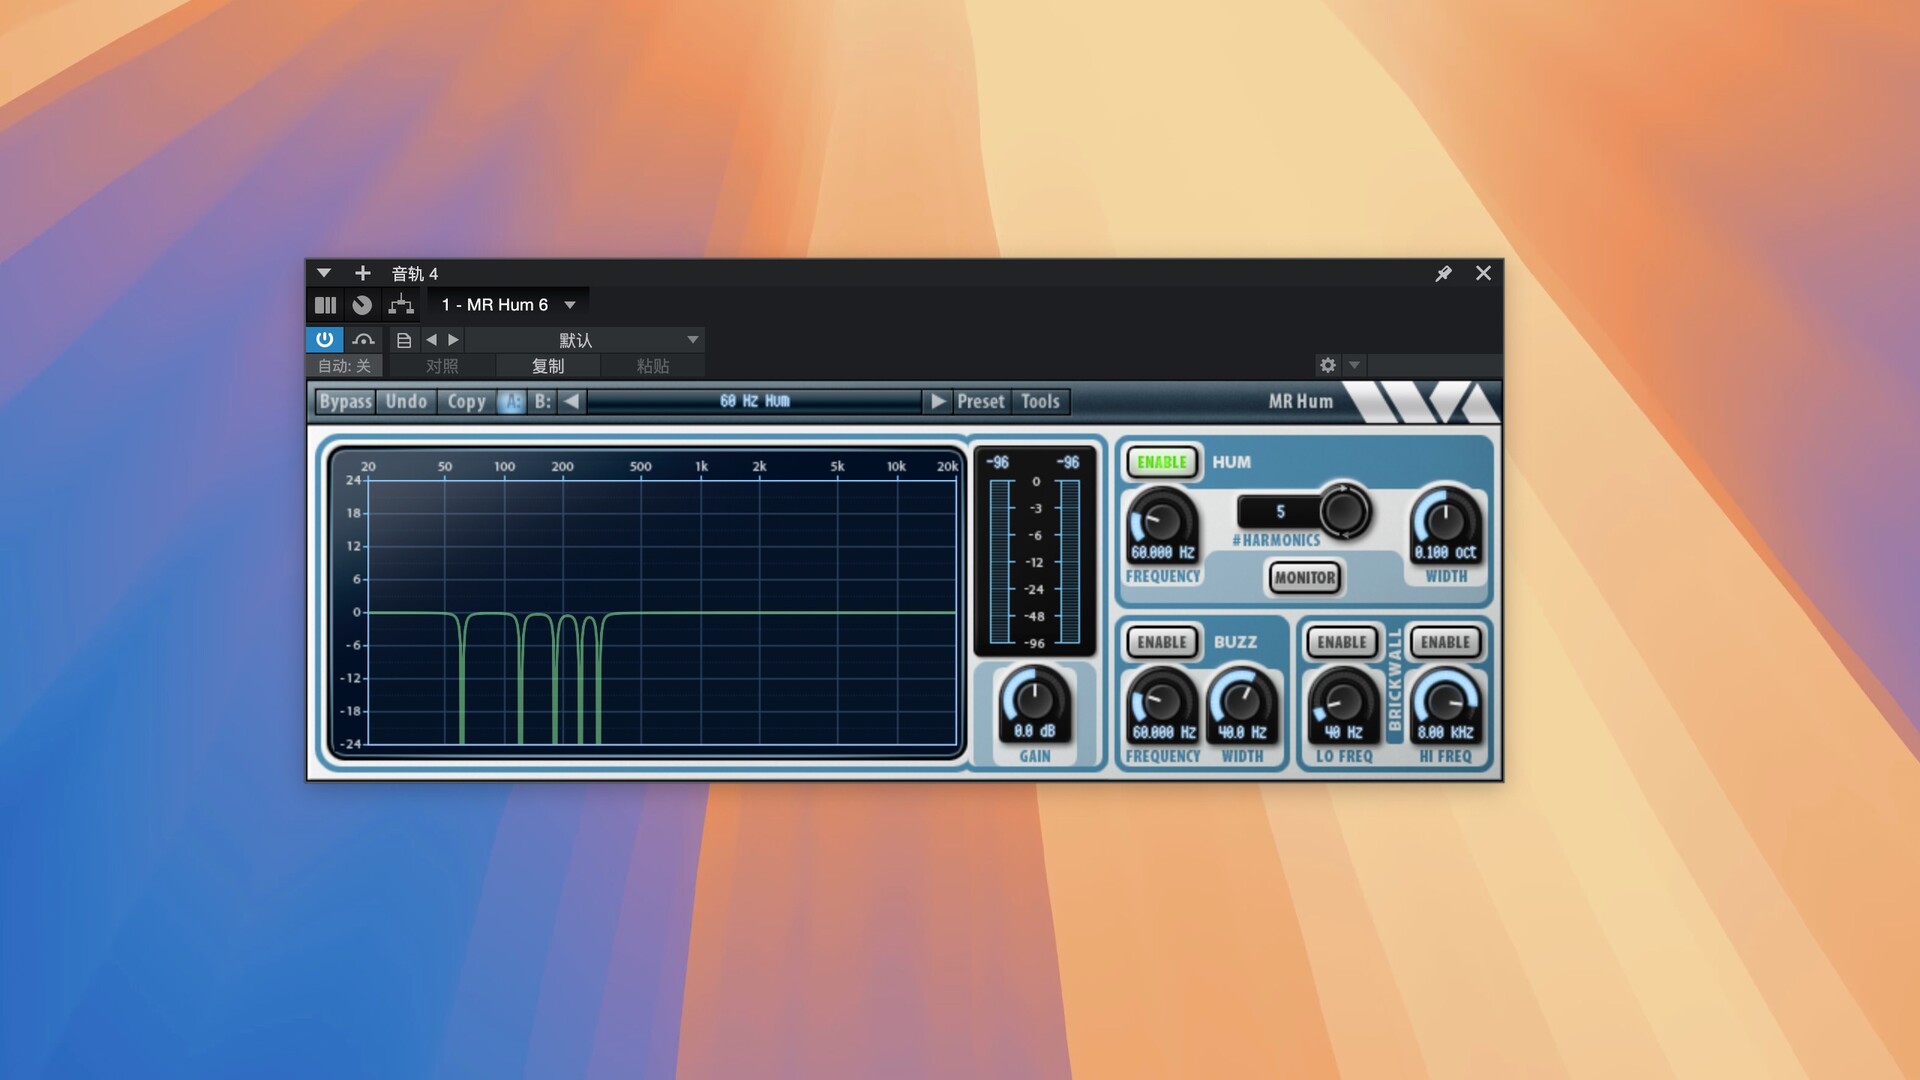Open the channel editor bars icon
Viewport: 1920px width, 1080px height.
(325, 305)
